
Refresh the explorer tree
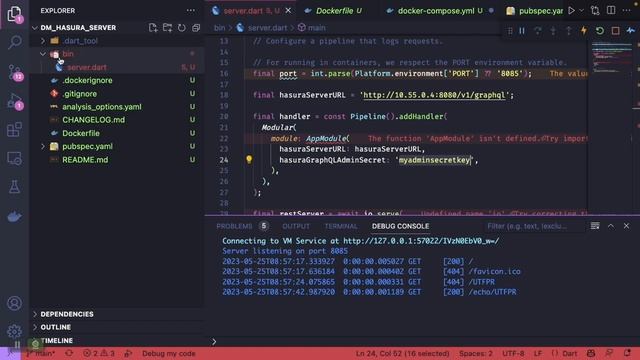point(182,27)
